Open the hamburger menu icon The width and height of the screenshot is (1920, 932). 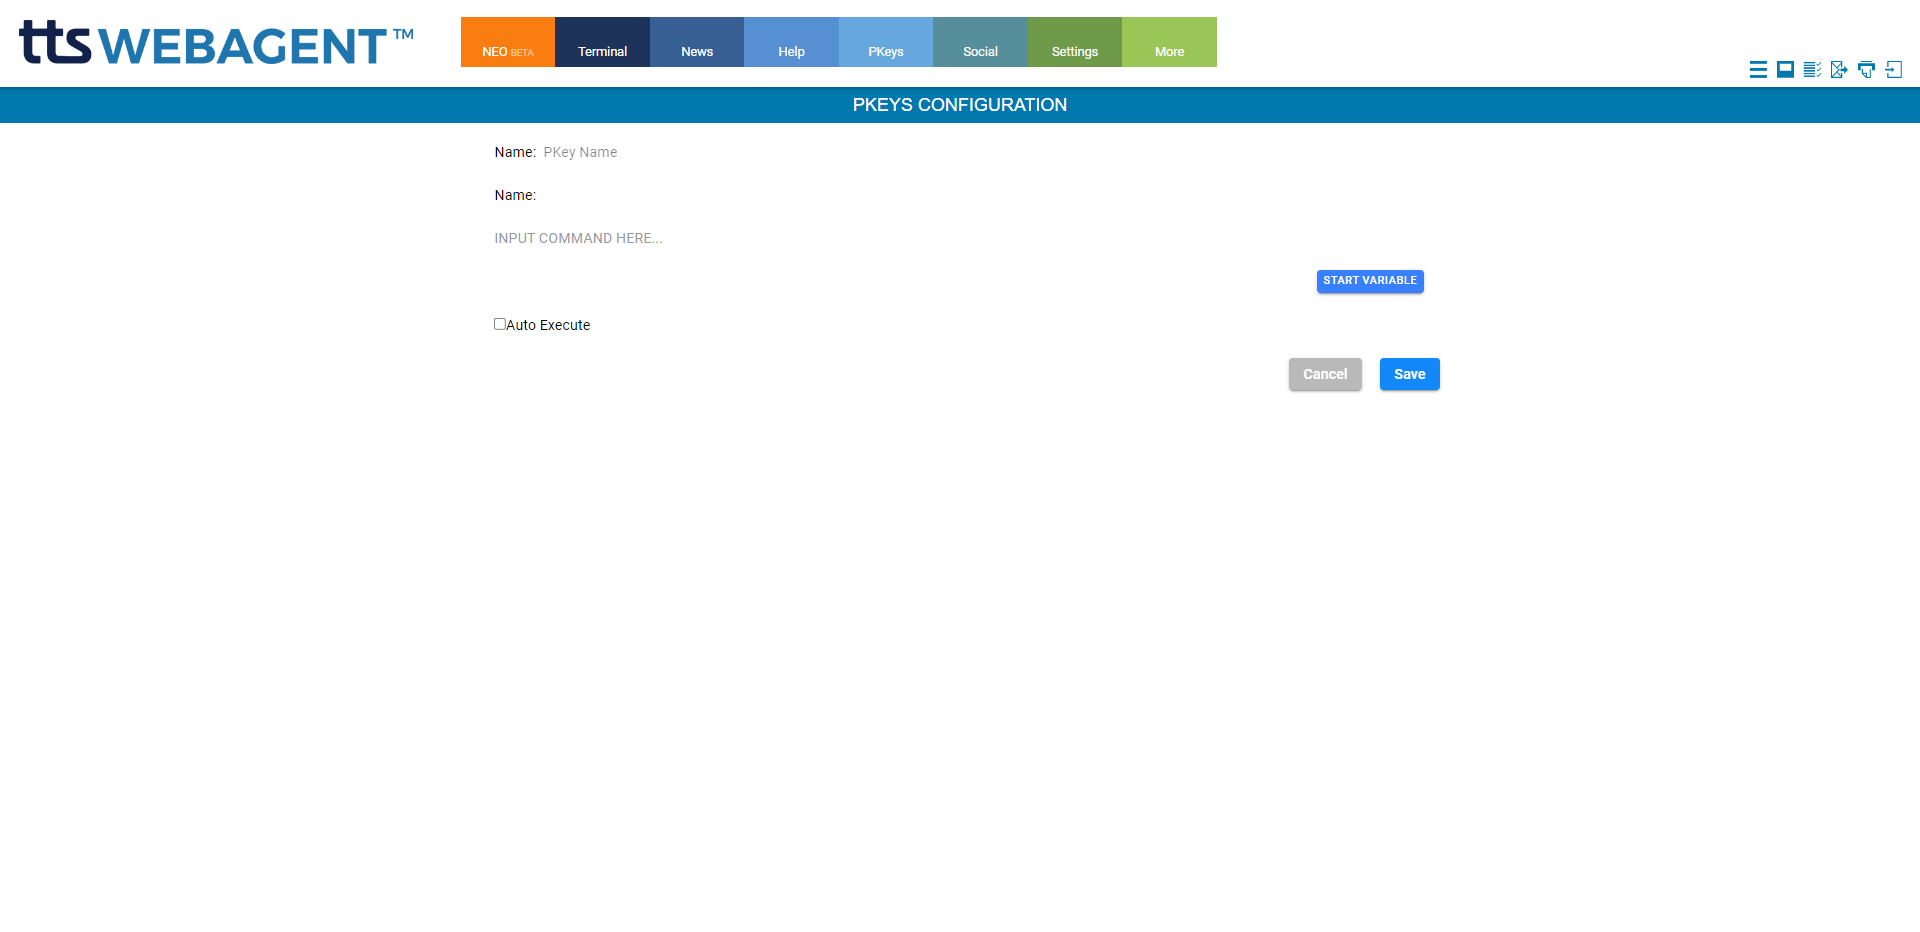(1757, 69)
